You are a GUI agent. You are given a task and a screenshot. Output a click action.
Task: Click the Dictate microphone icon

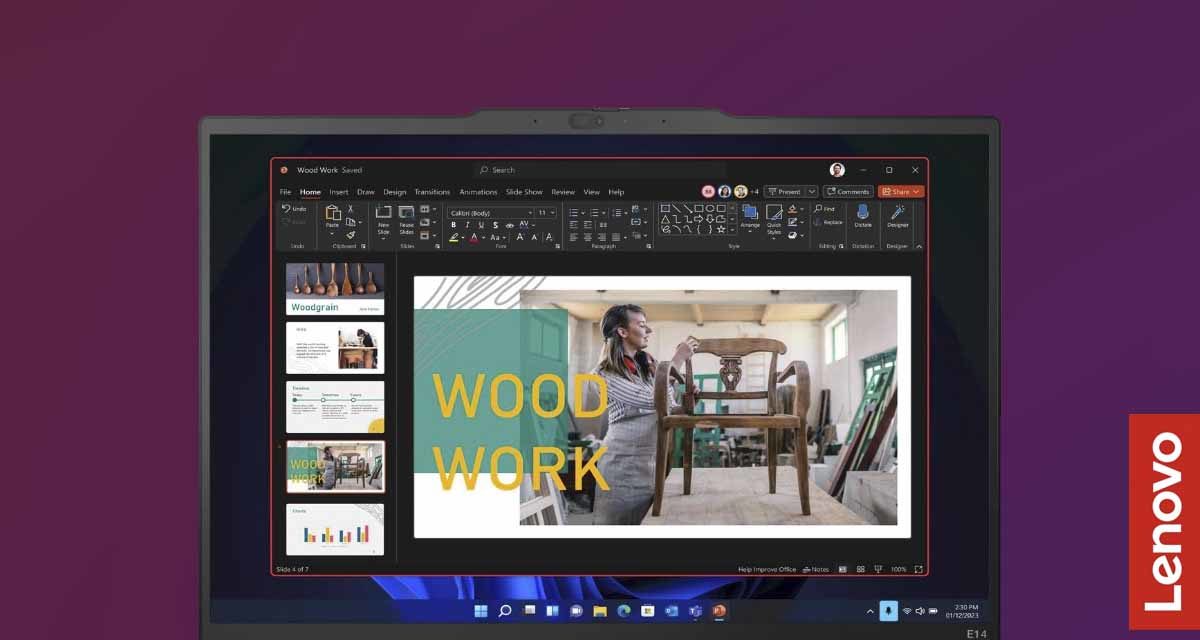862,212
